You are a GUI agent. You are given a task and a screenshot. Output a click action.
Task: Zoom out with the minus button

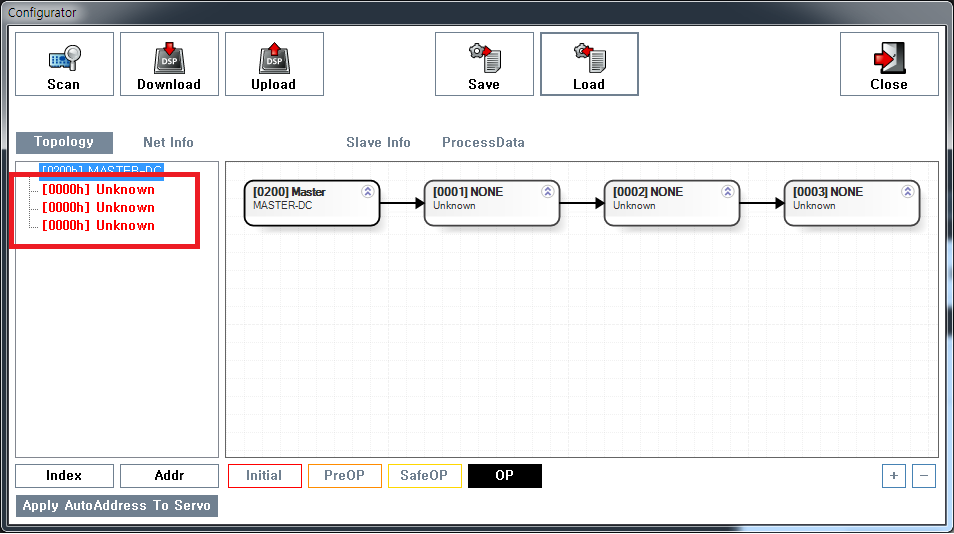pos(924,476)
